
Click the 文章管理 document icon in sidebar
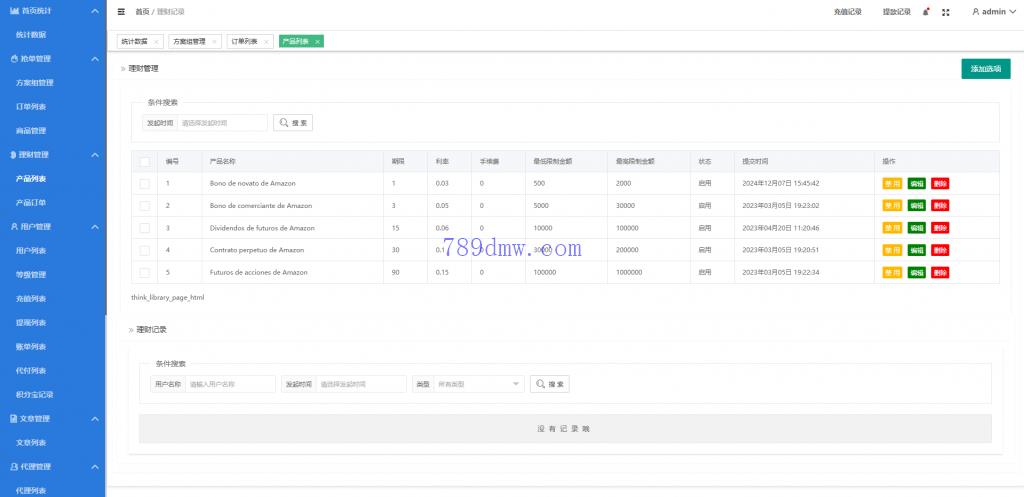click(14, 418)
